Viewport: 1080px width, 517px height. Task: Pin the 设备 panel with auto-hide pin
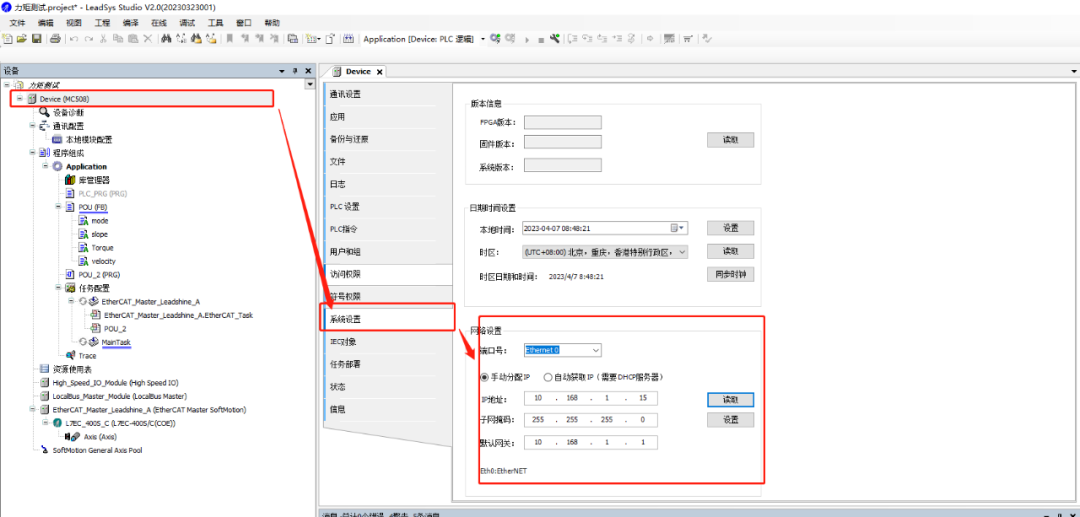[x=294, y=71]
